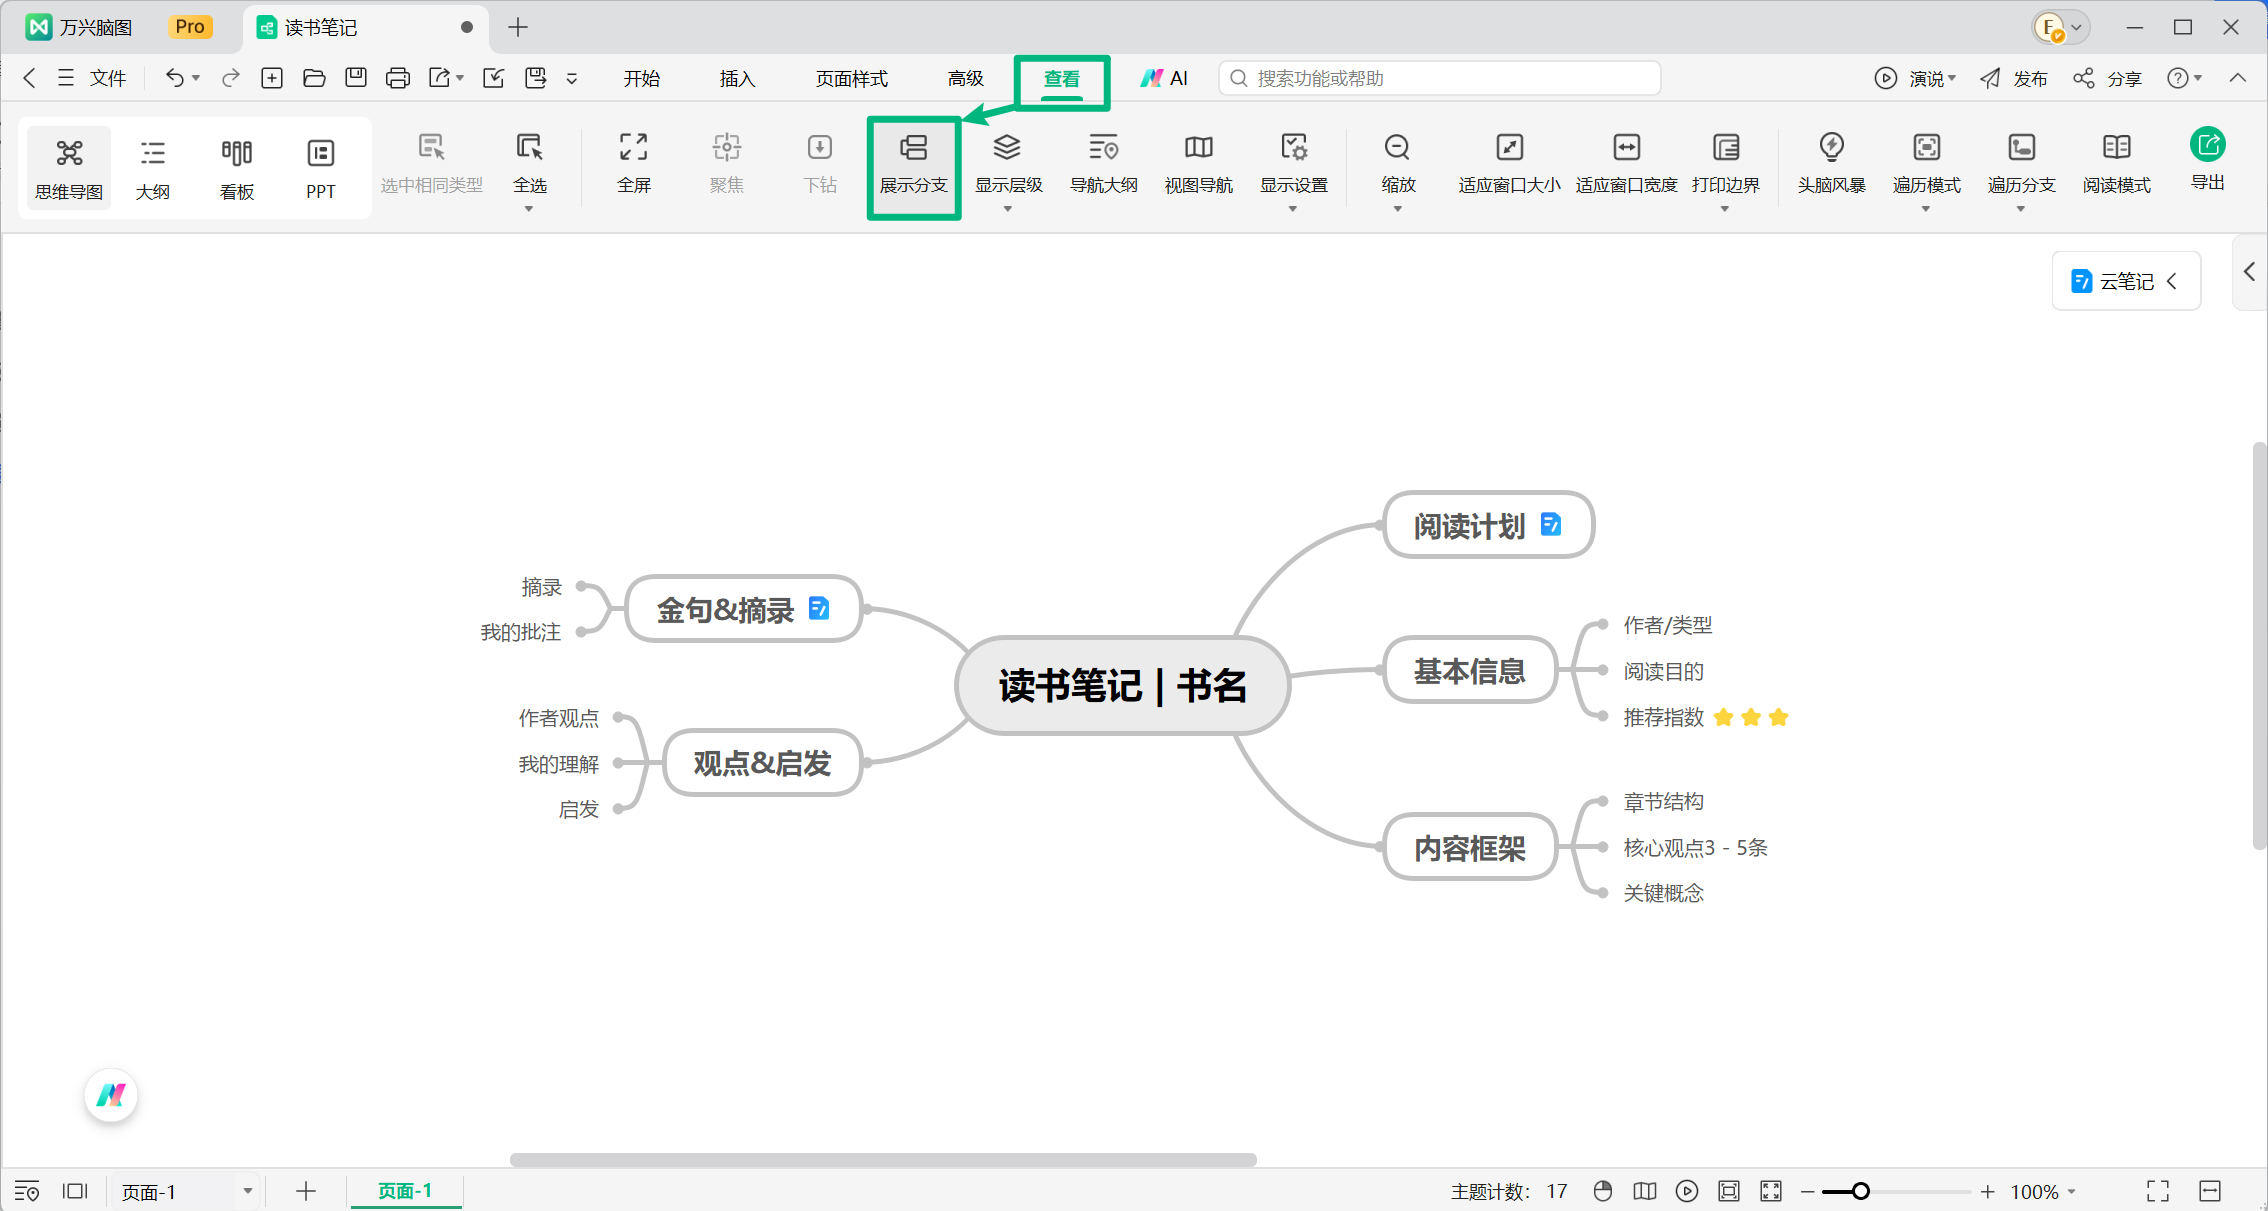This screenshot has width=2268, height=1211.
Task: Switch to Mind Map (思维导图) view mode
Action: click(x=69, y=167)
